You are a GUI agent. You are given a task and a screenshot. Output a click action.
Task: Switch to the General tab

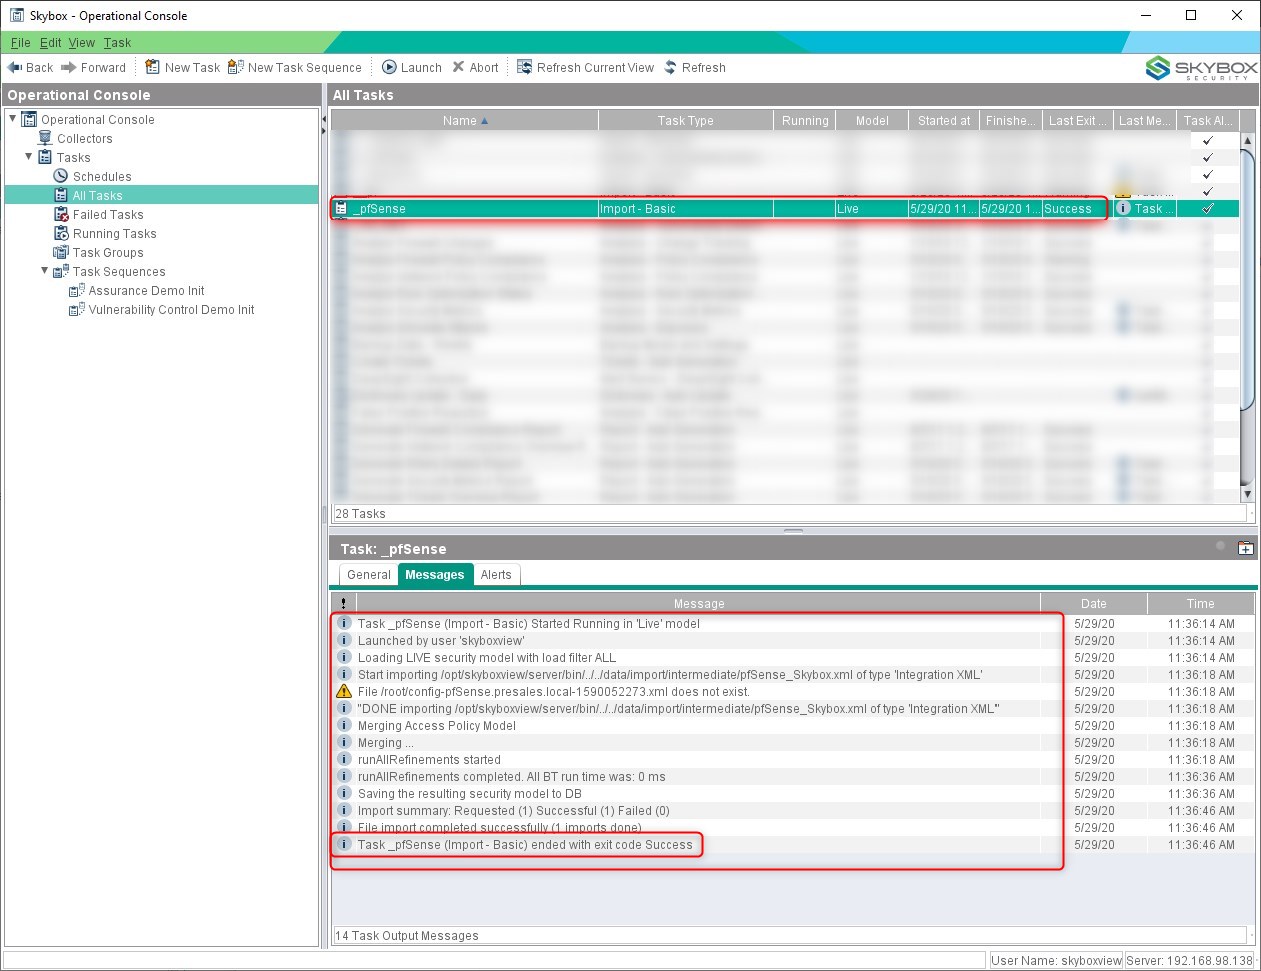[368, 575]
